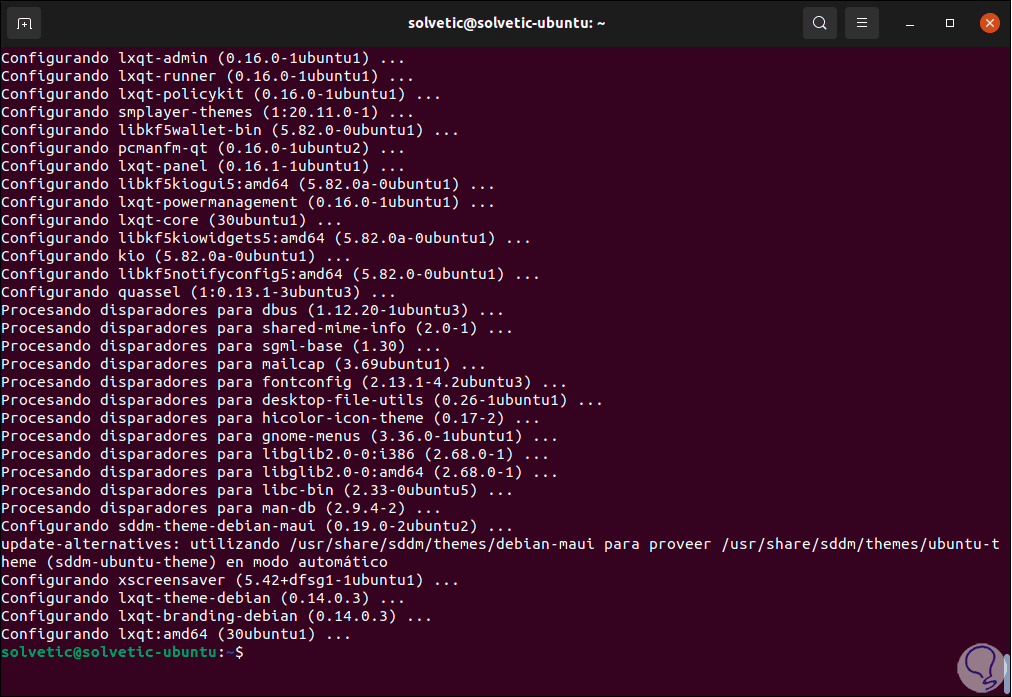Click the 'update-alternatives: utilizando' output line
Image resolution: width=1012 pixels, height=697 pixels.
(x=500, y=545)
